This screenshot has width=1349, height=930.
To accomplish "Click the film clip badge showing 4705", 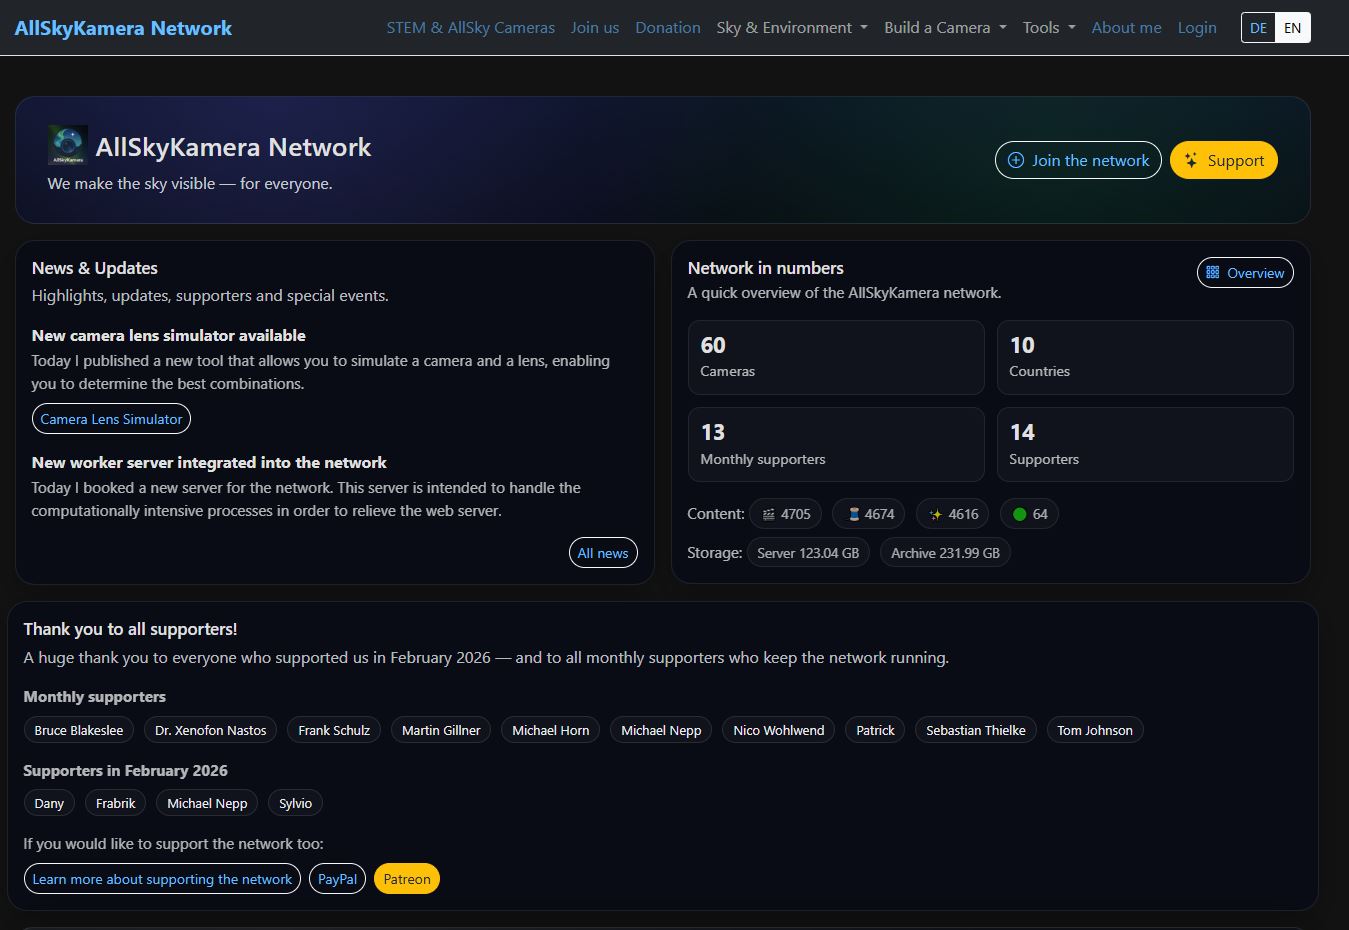I will pyautogui.click(x=785, y=513).
